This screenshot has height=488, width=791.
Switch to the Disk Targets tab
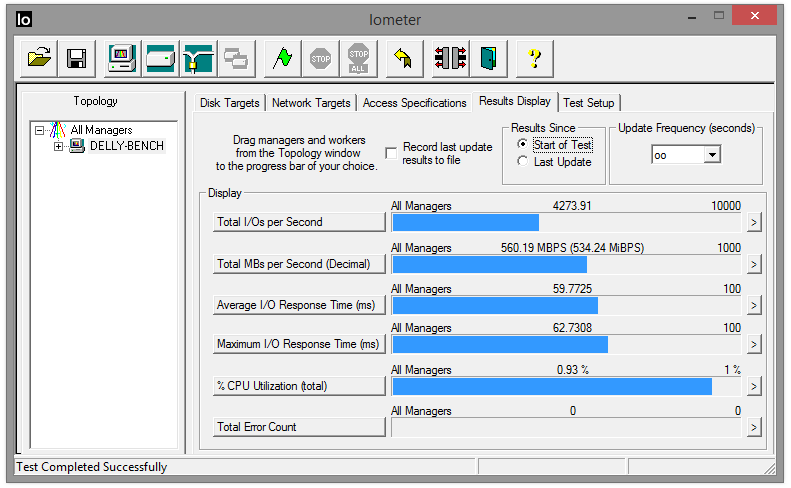(x=230, y=103)
